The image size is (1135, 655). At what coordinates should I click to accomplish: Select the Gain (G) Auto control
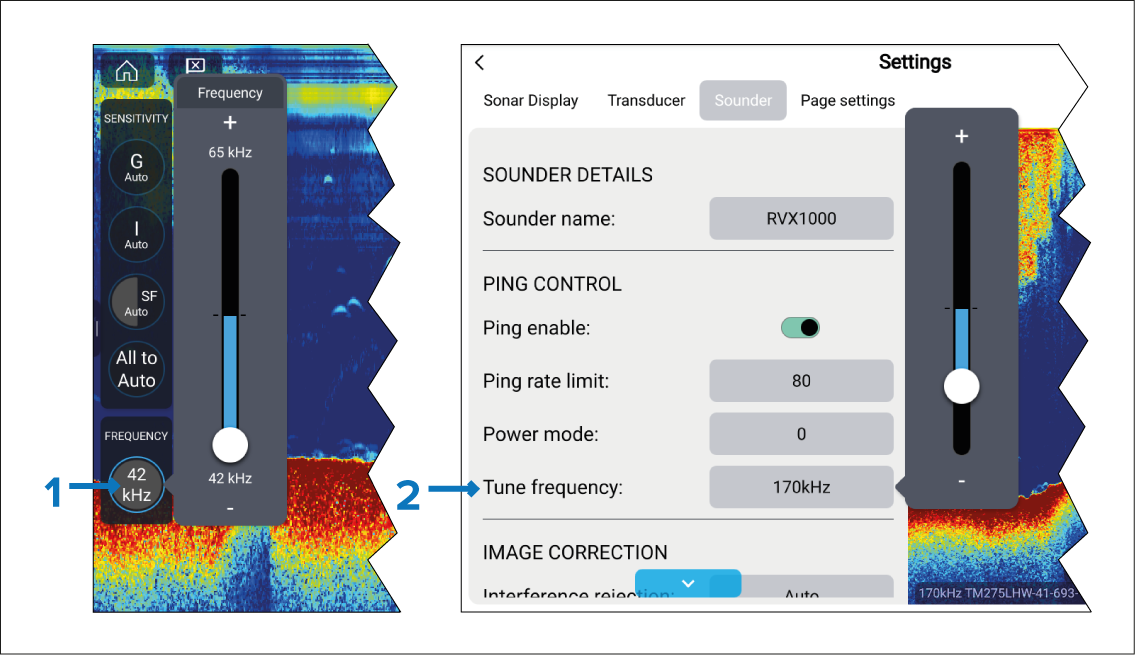[137, 167]
